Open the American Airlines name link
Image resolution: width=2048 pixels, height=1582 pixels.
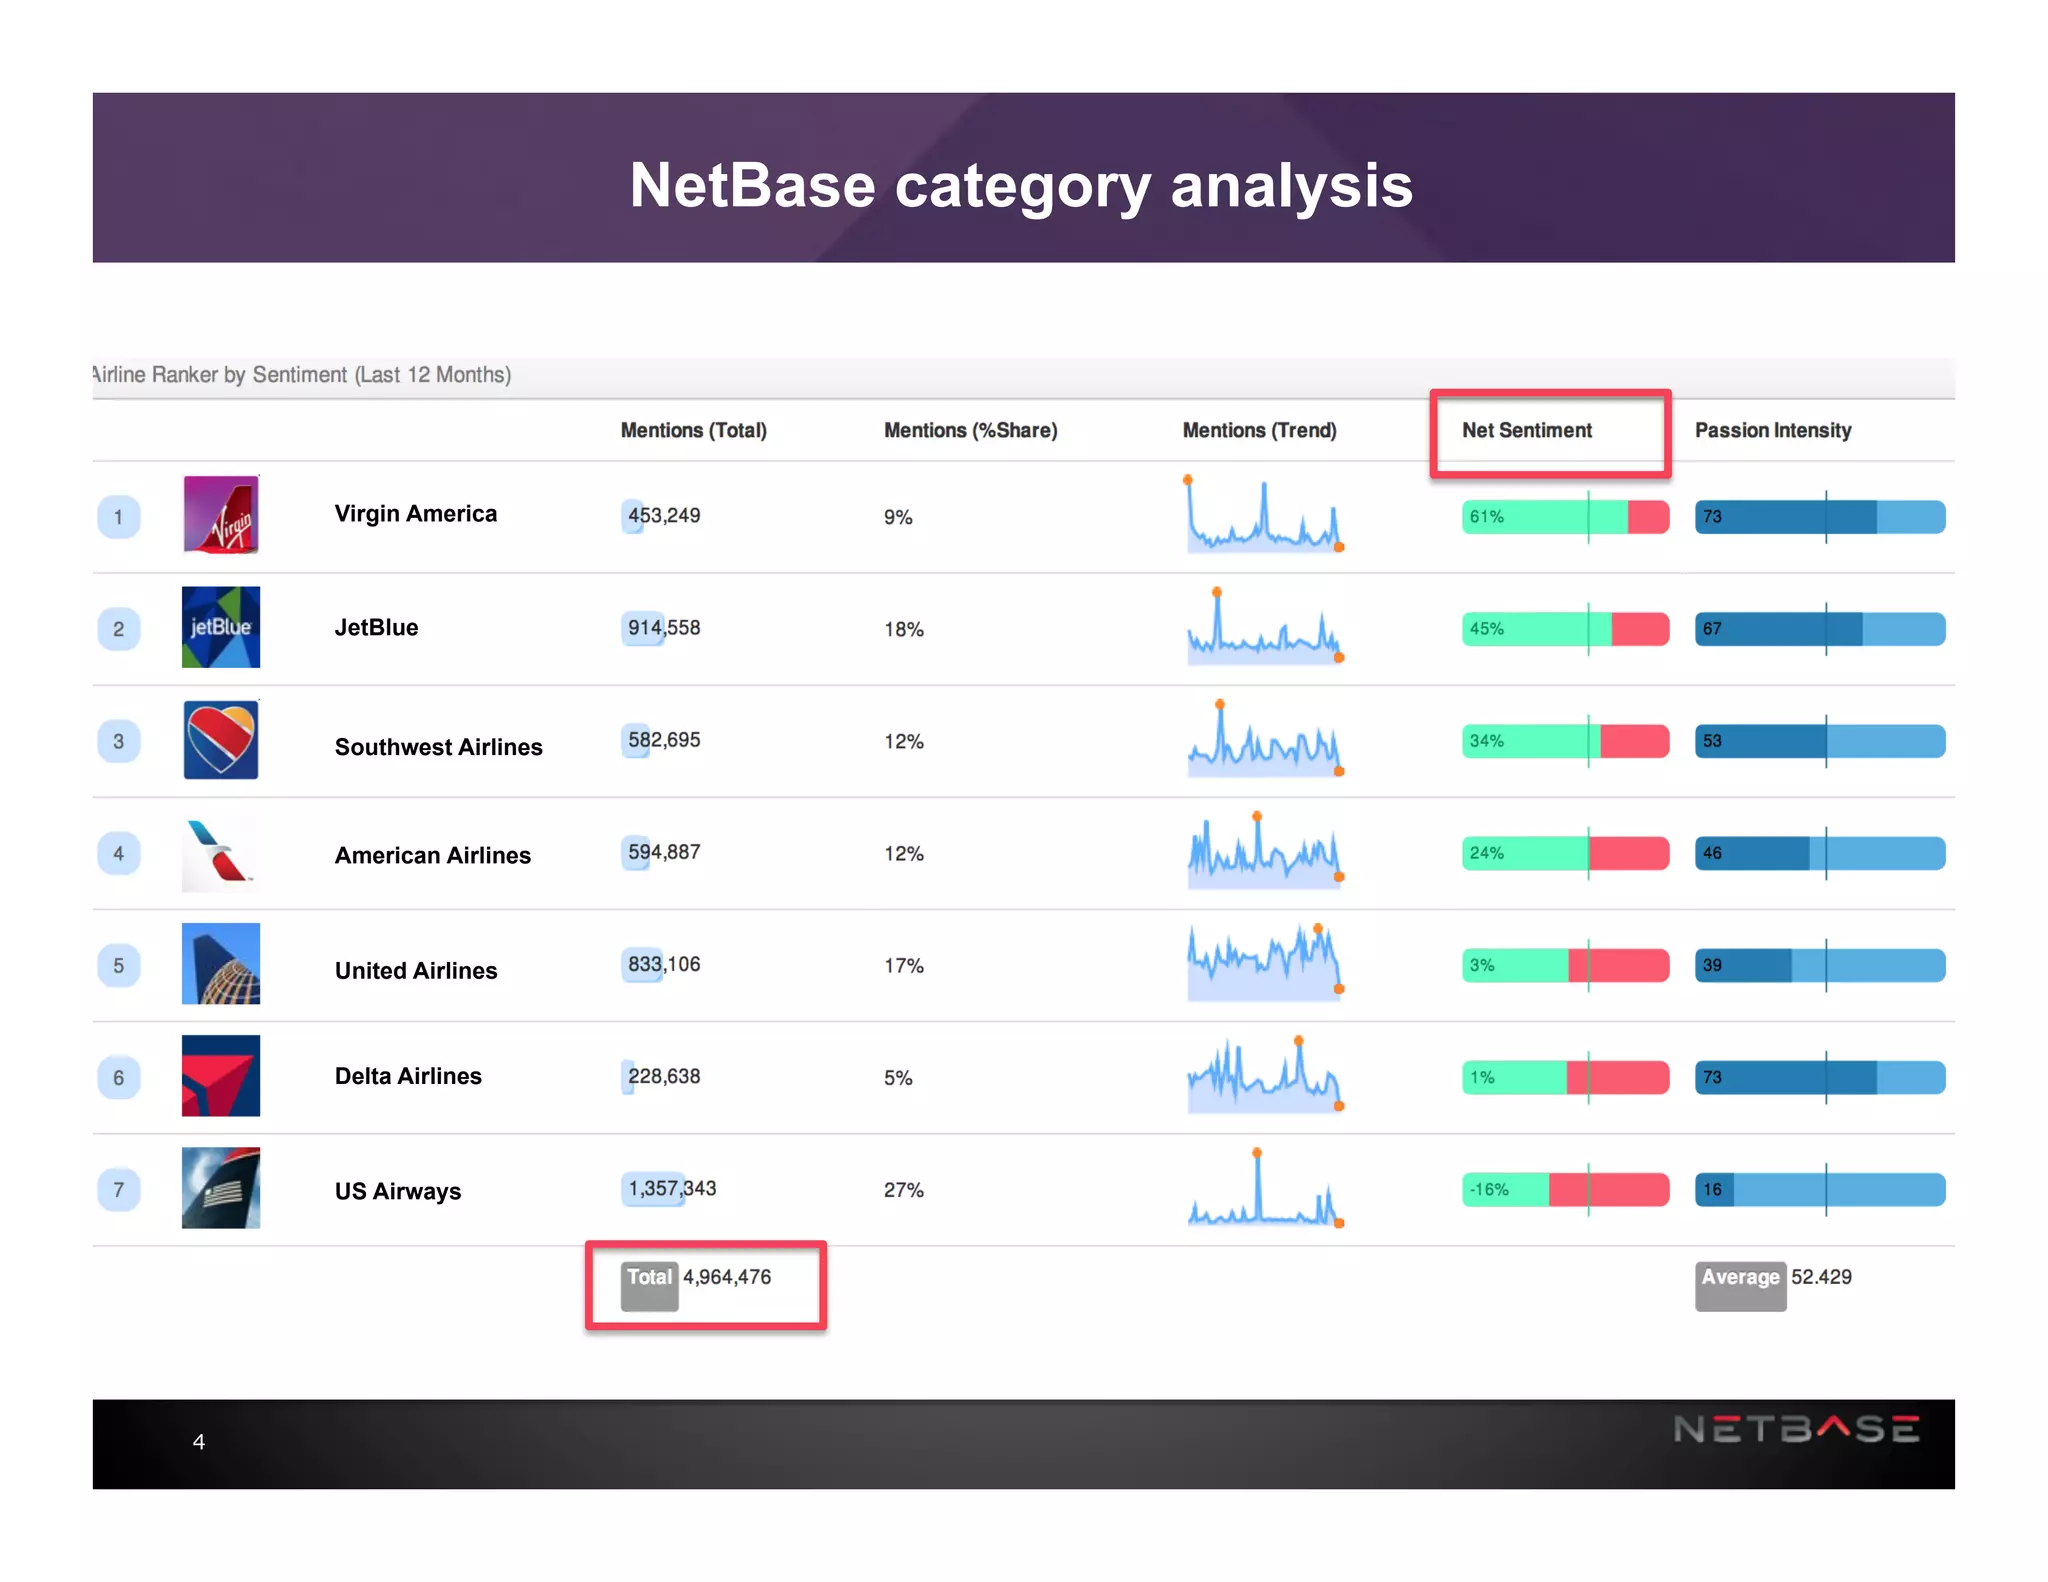coord(433,855)
